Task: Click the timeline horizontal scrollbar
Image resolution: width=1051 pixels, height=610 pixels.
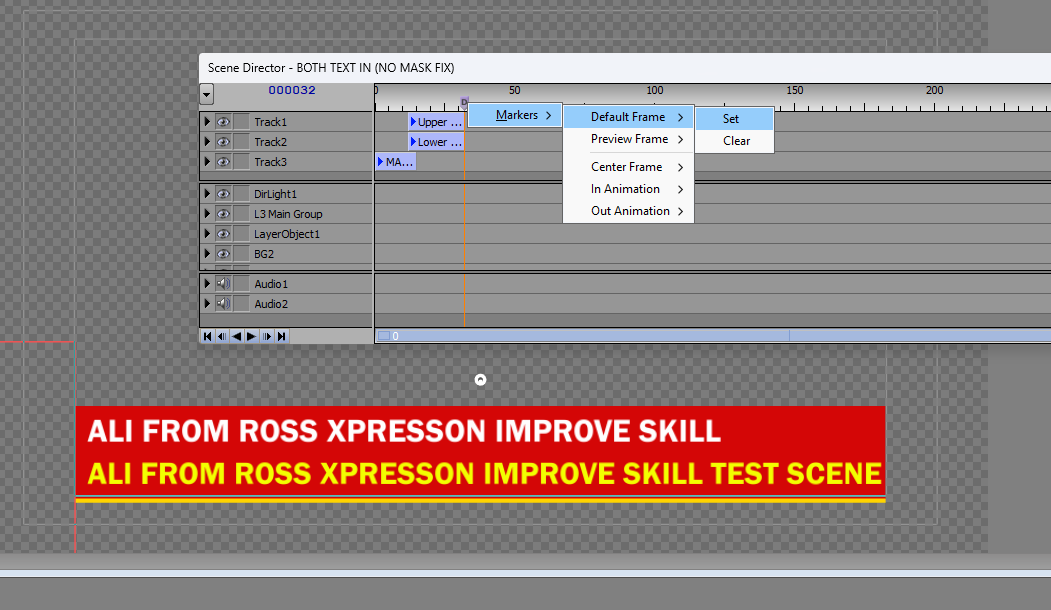Action: 713,336
